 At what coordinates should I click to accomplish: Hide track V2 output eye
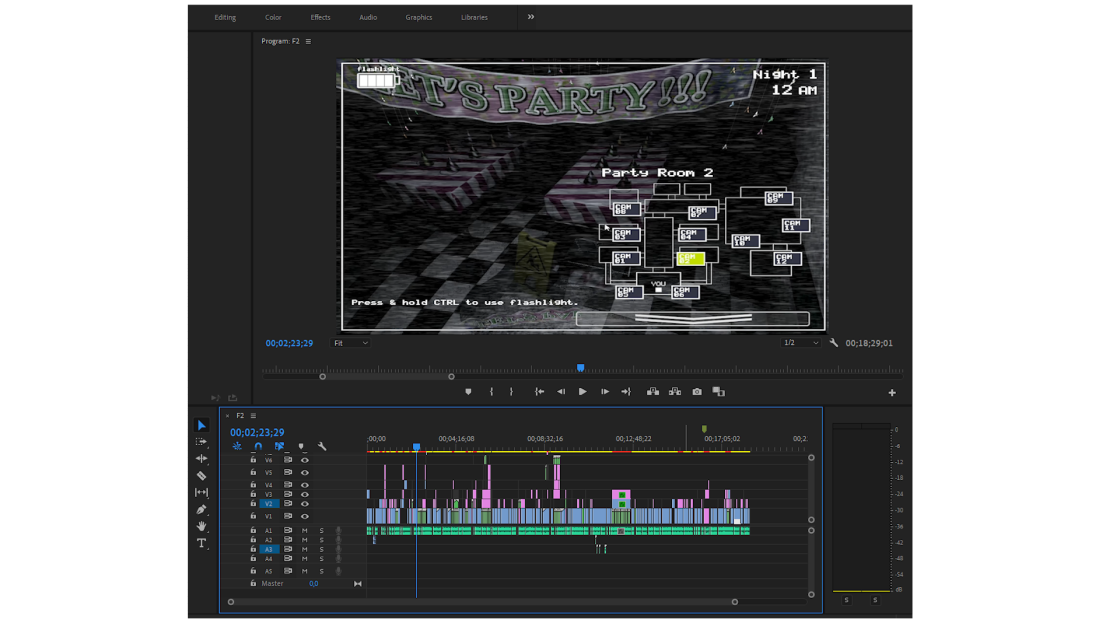(304, 504)
